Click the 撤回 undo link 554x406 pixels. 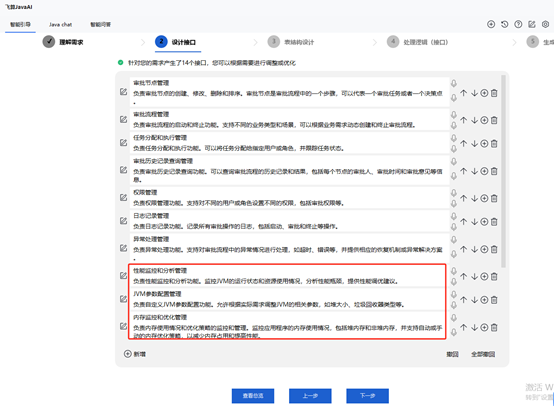(452, 354)
